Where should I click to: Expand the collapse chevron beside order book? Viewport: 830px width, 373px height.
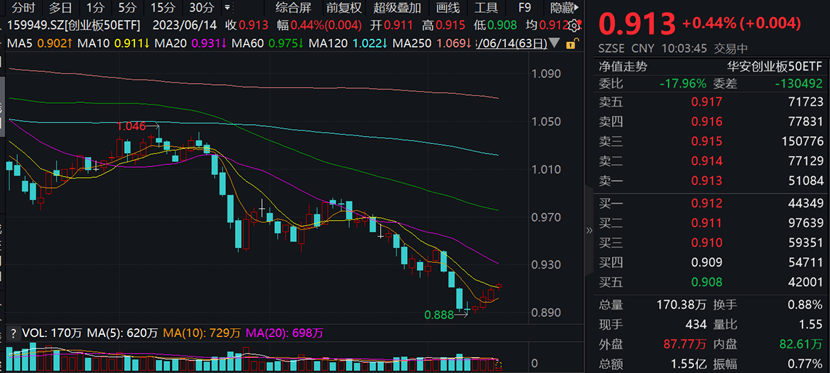tap(590, 230)
